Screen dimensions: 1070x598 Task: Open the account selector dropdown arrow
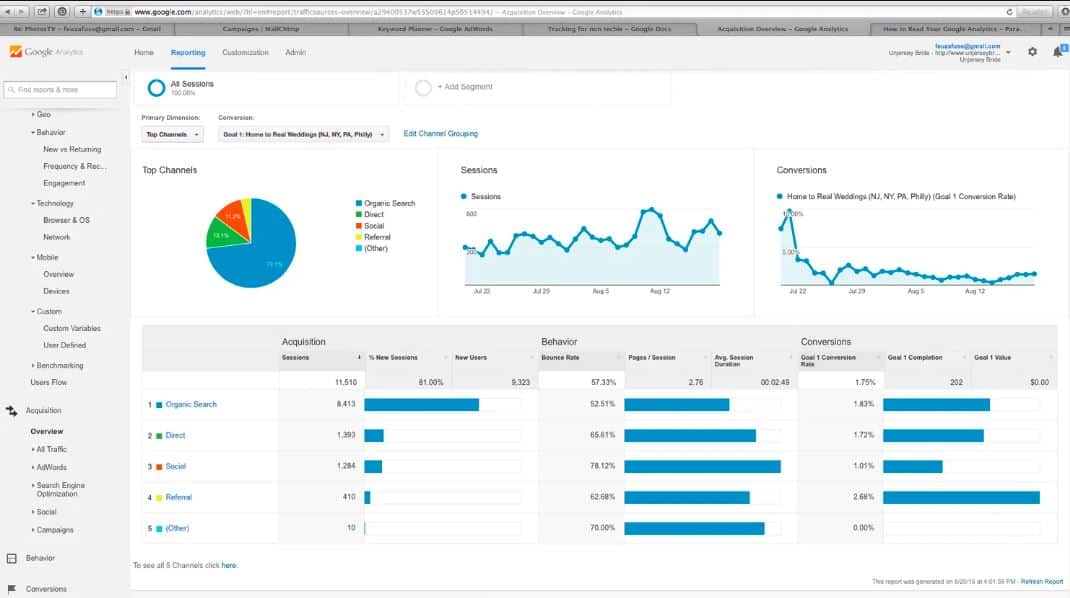[1009, 53]
